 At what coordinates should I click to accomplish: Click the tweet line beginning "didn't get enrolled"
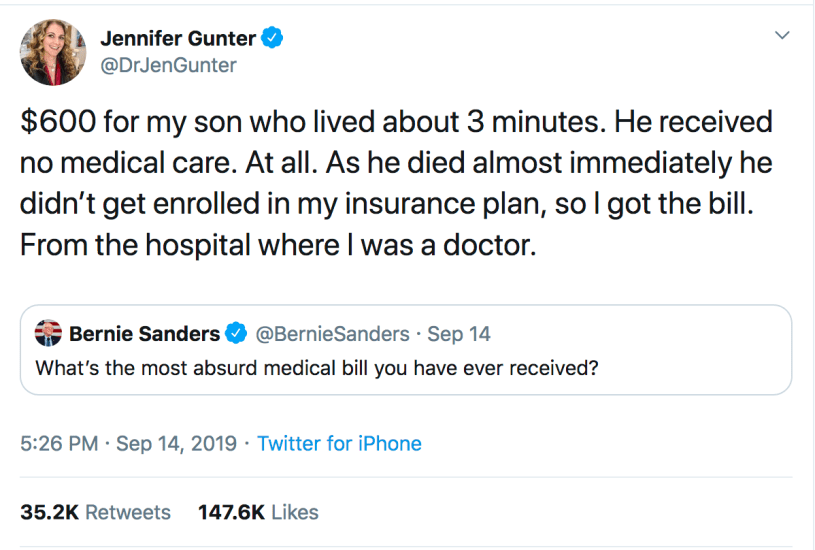click(x=396, y=205)
